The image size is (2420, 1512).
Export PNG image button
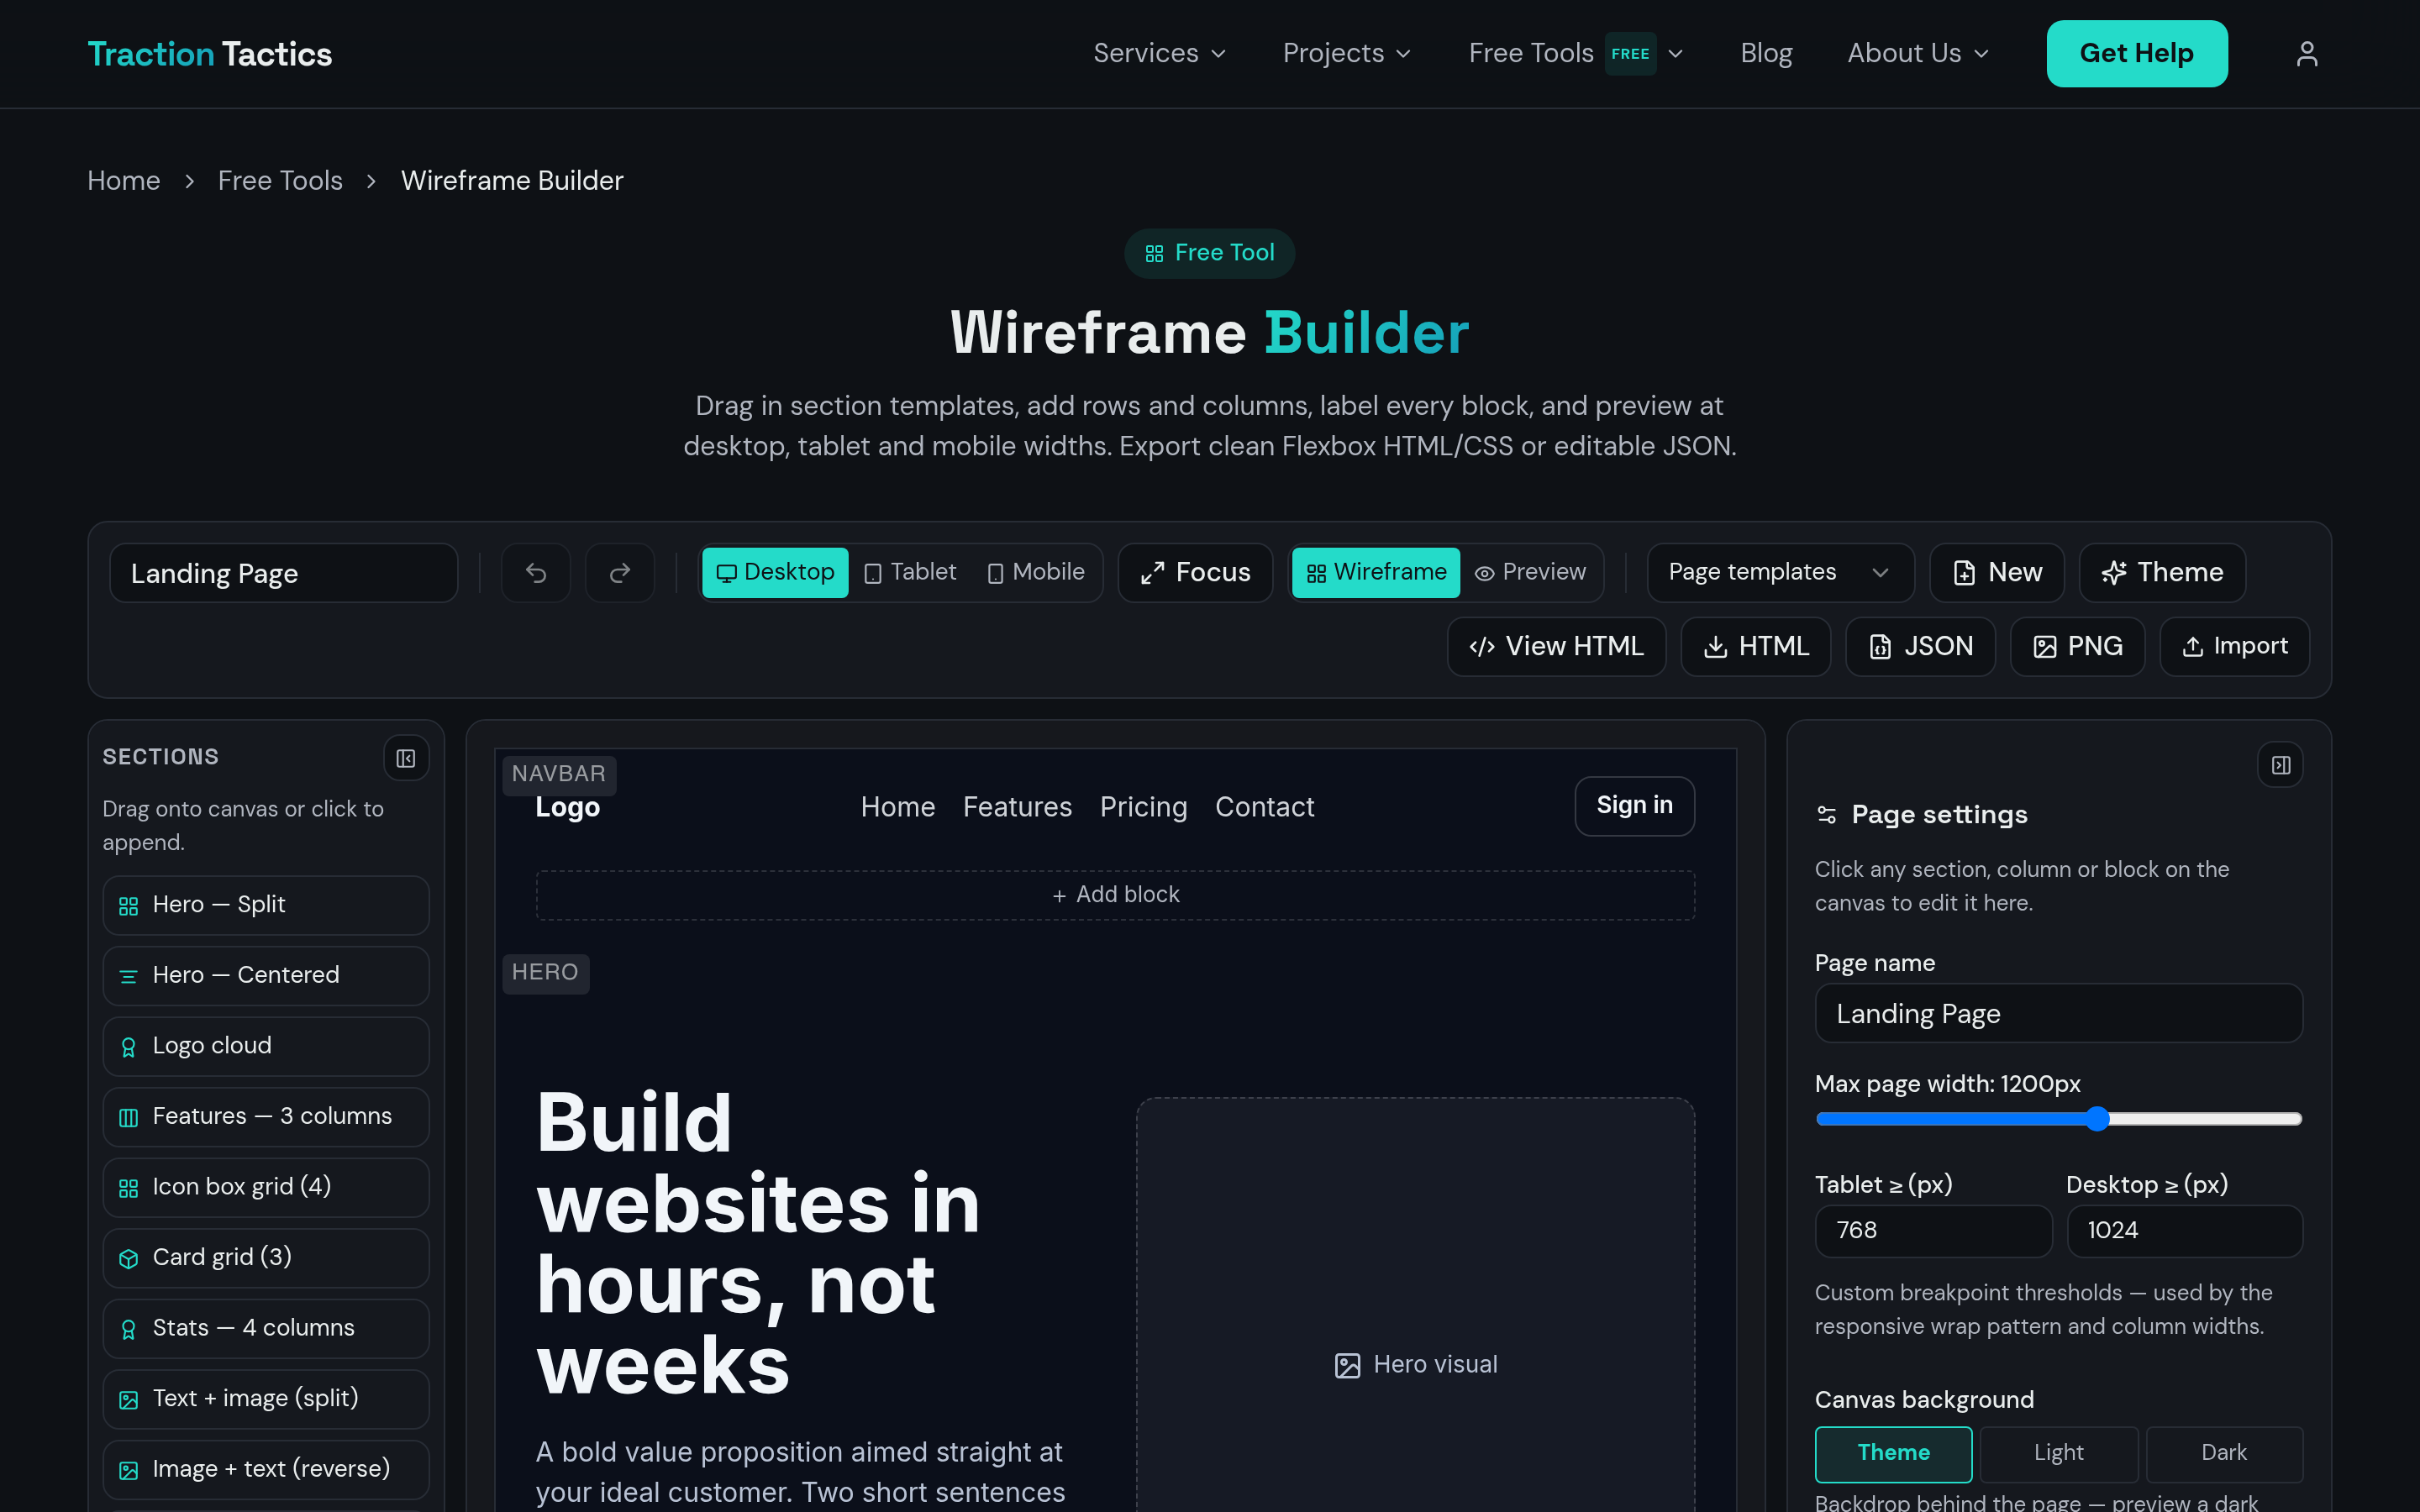tap(2077, 647)
